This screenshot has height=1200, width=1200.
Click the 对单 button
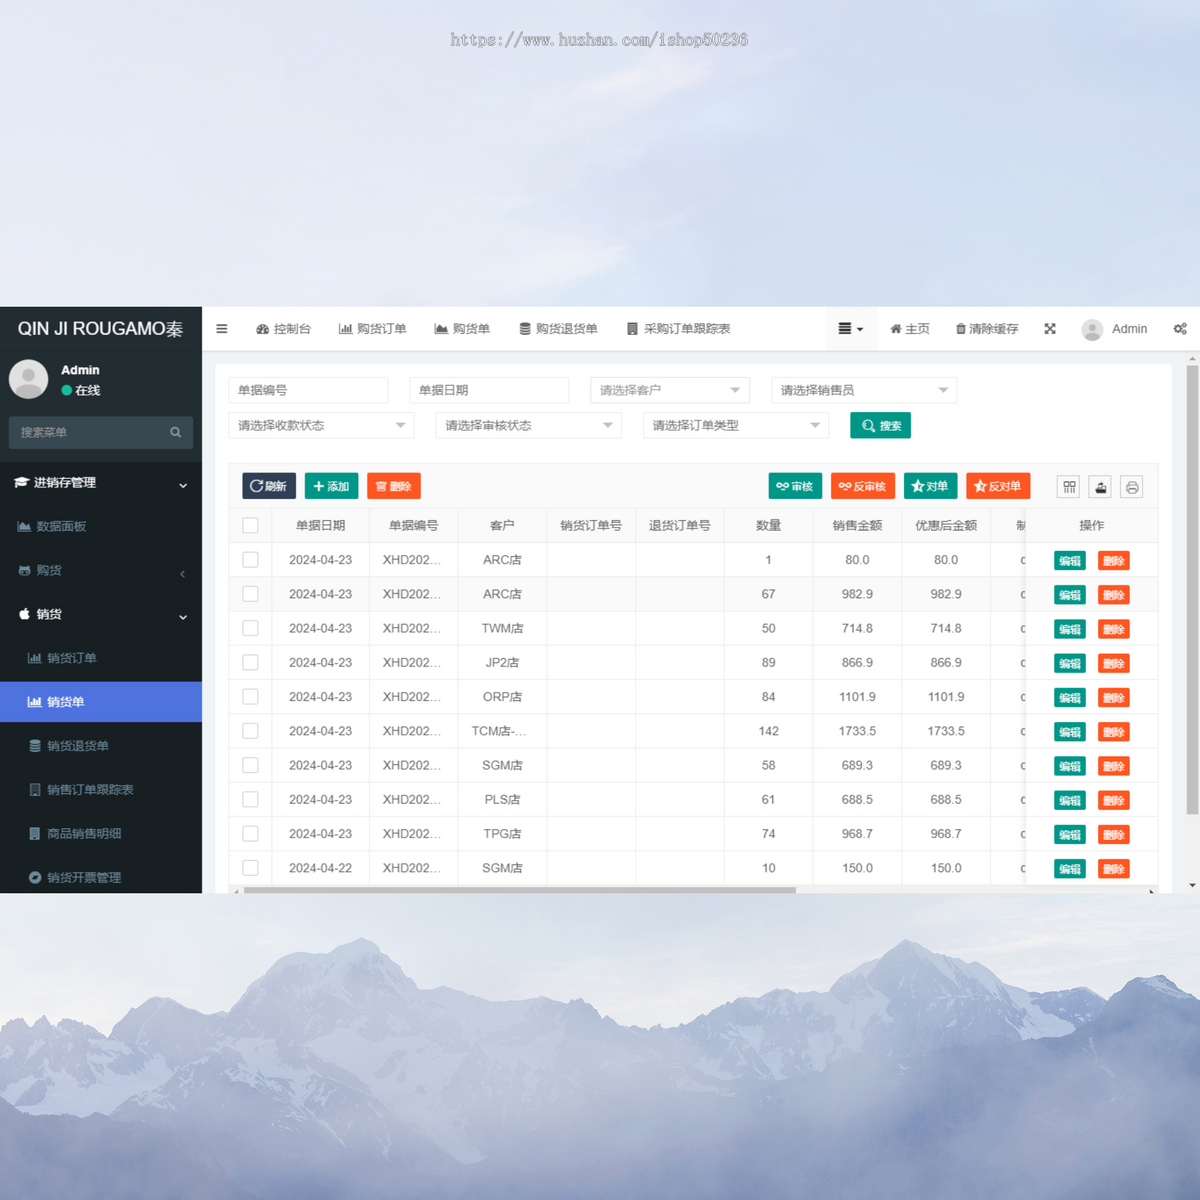coord(930,486)
